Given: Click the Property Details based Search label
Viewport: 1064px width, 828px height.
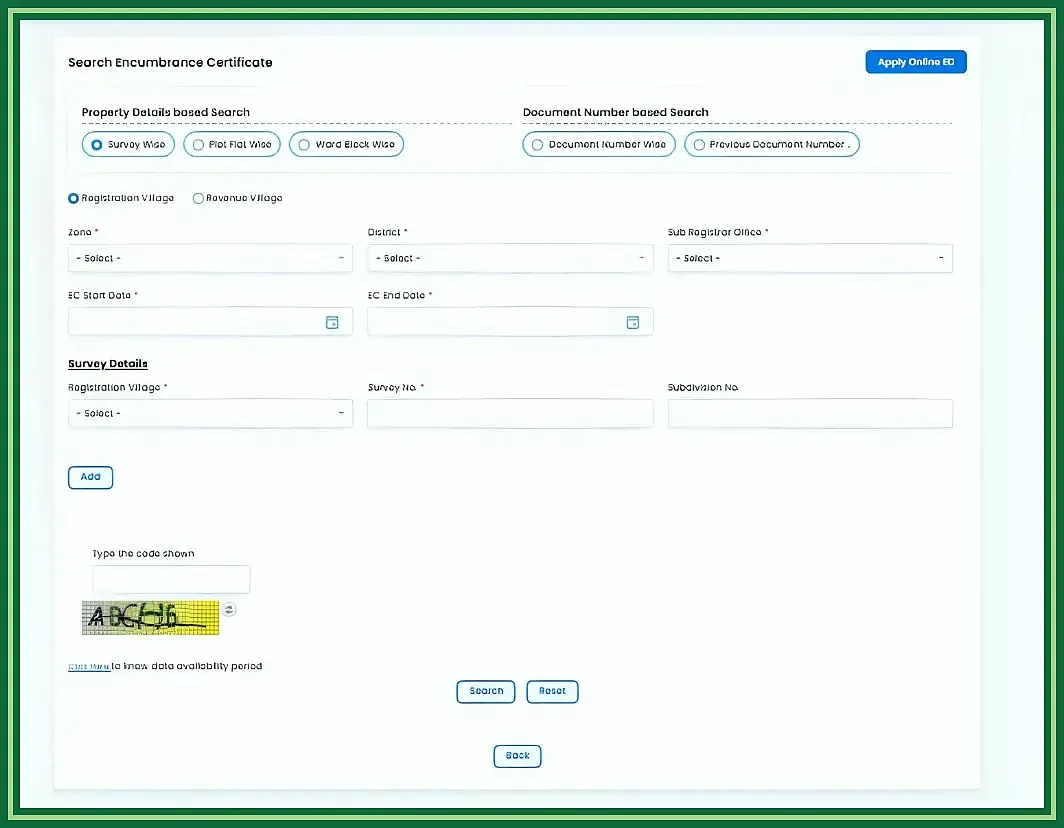Looking at the screenshot, I should point(166,113).
